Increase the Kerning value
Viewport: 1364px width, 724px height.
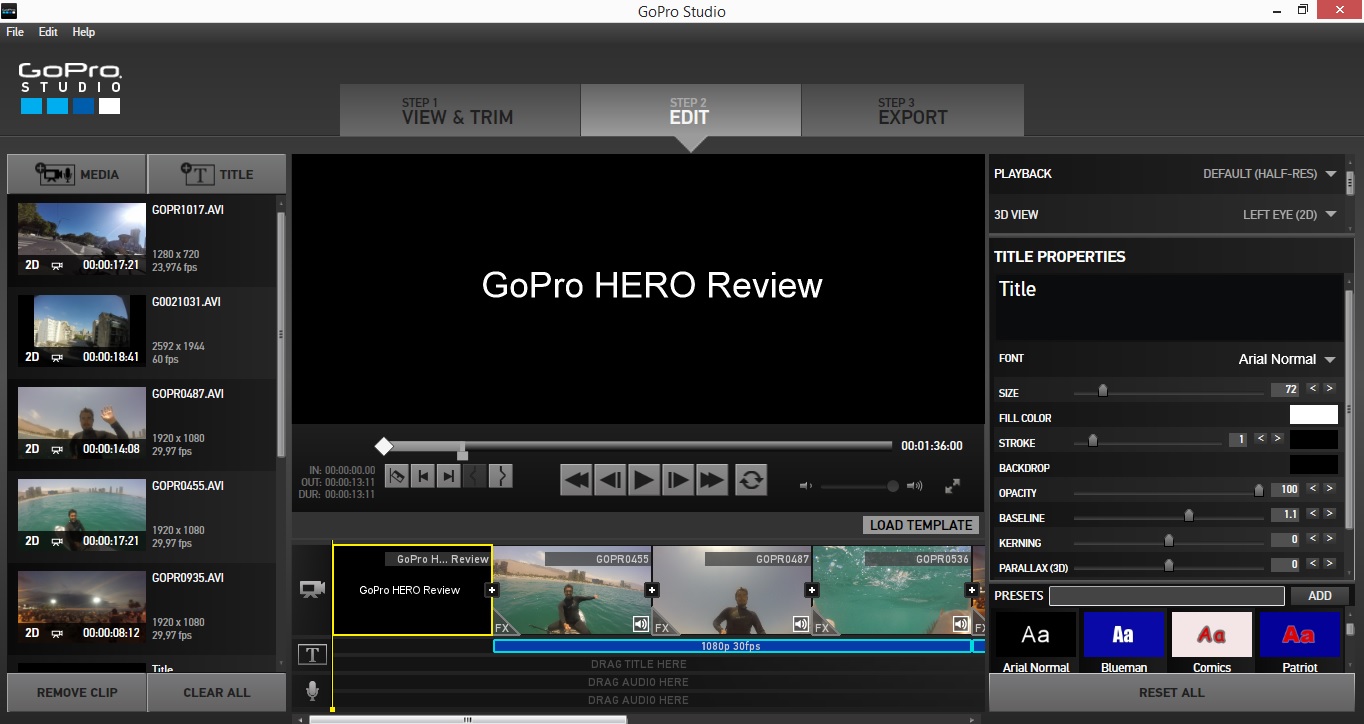click(x=1329, y=538)
